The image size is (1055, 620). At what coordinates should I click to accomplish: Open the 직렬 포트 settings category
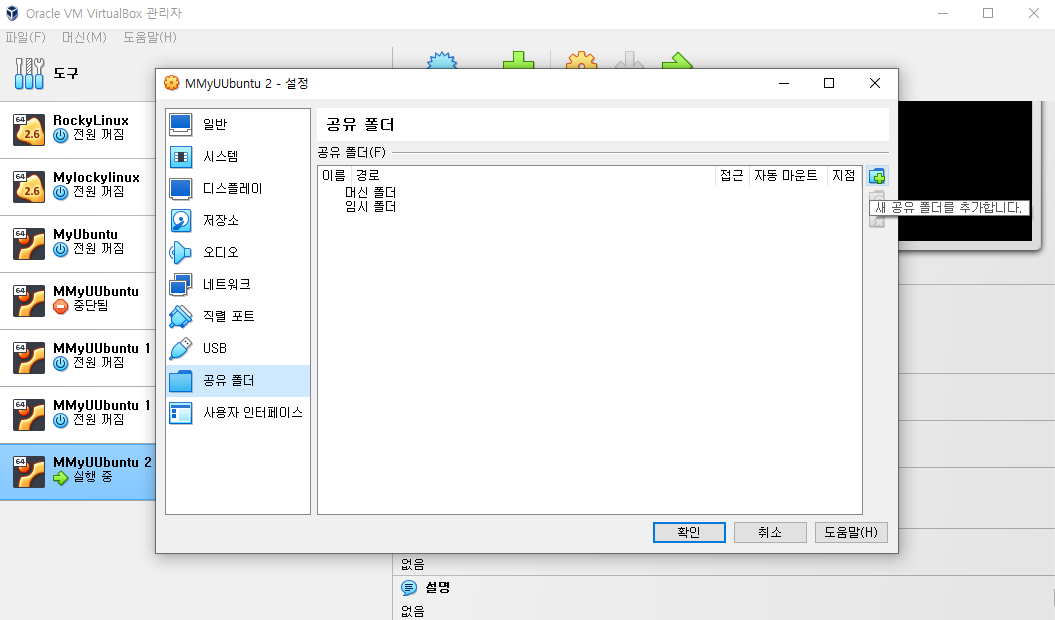coord(238,316)
